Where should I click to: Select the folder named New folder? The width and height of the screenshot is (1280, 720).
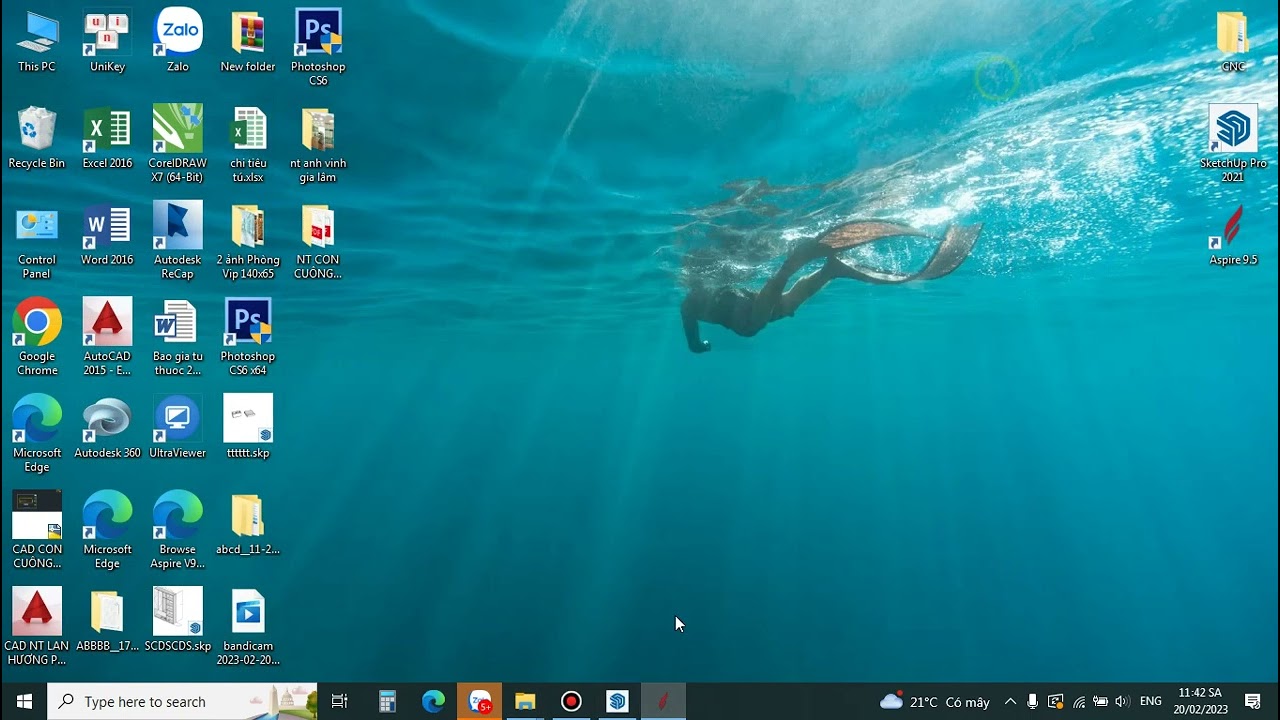247,41
